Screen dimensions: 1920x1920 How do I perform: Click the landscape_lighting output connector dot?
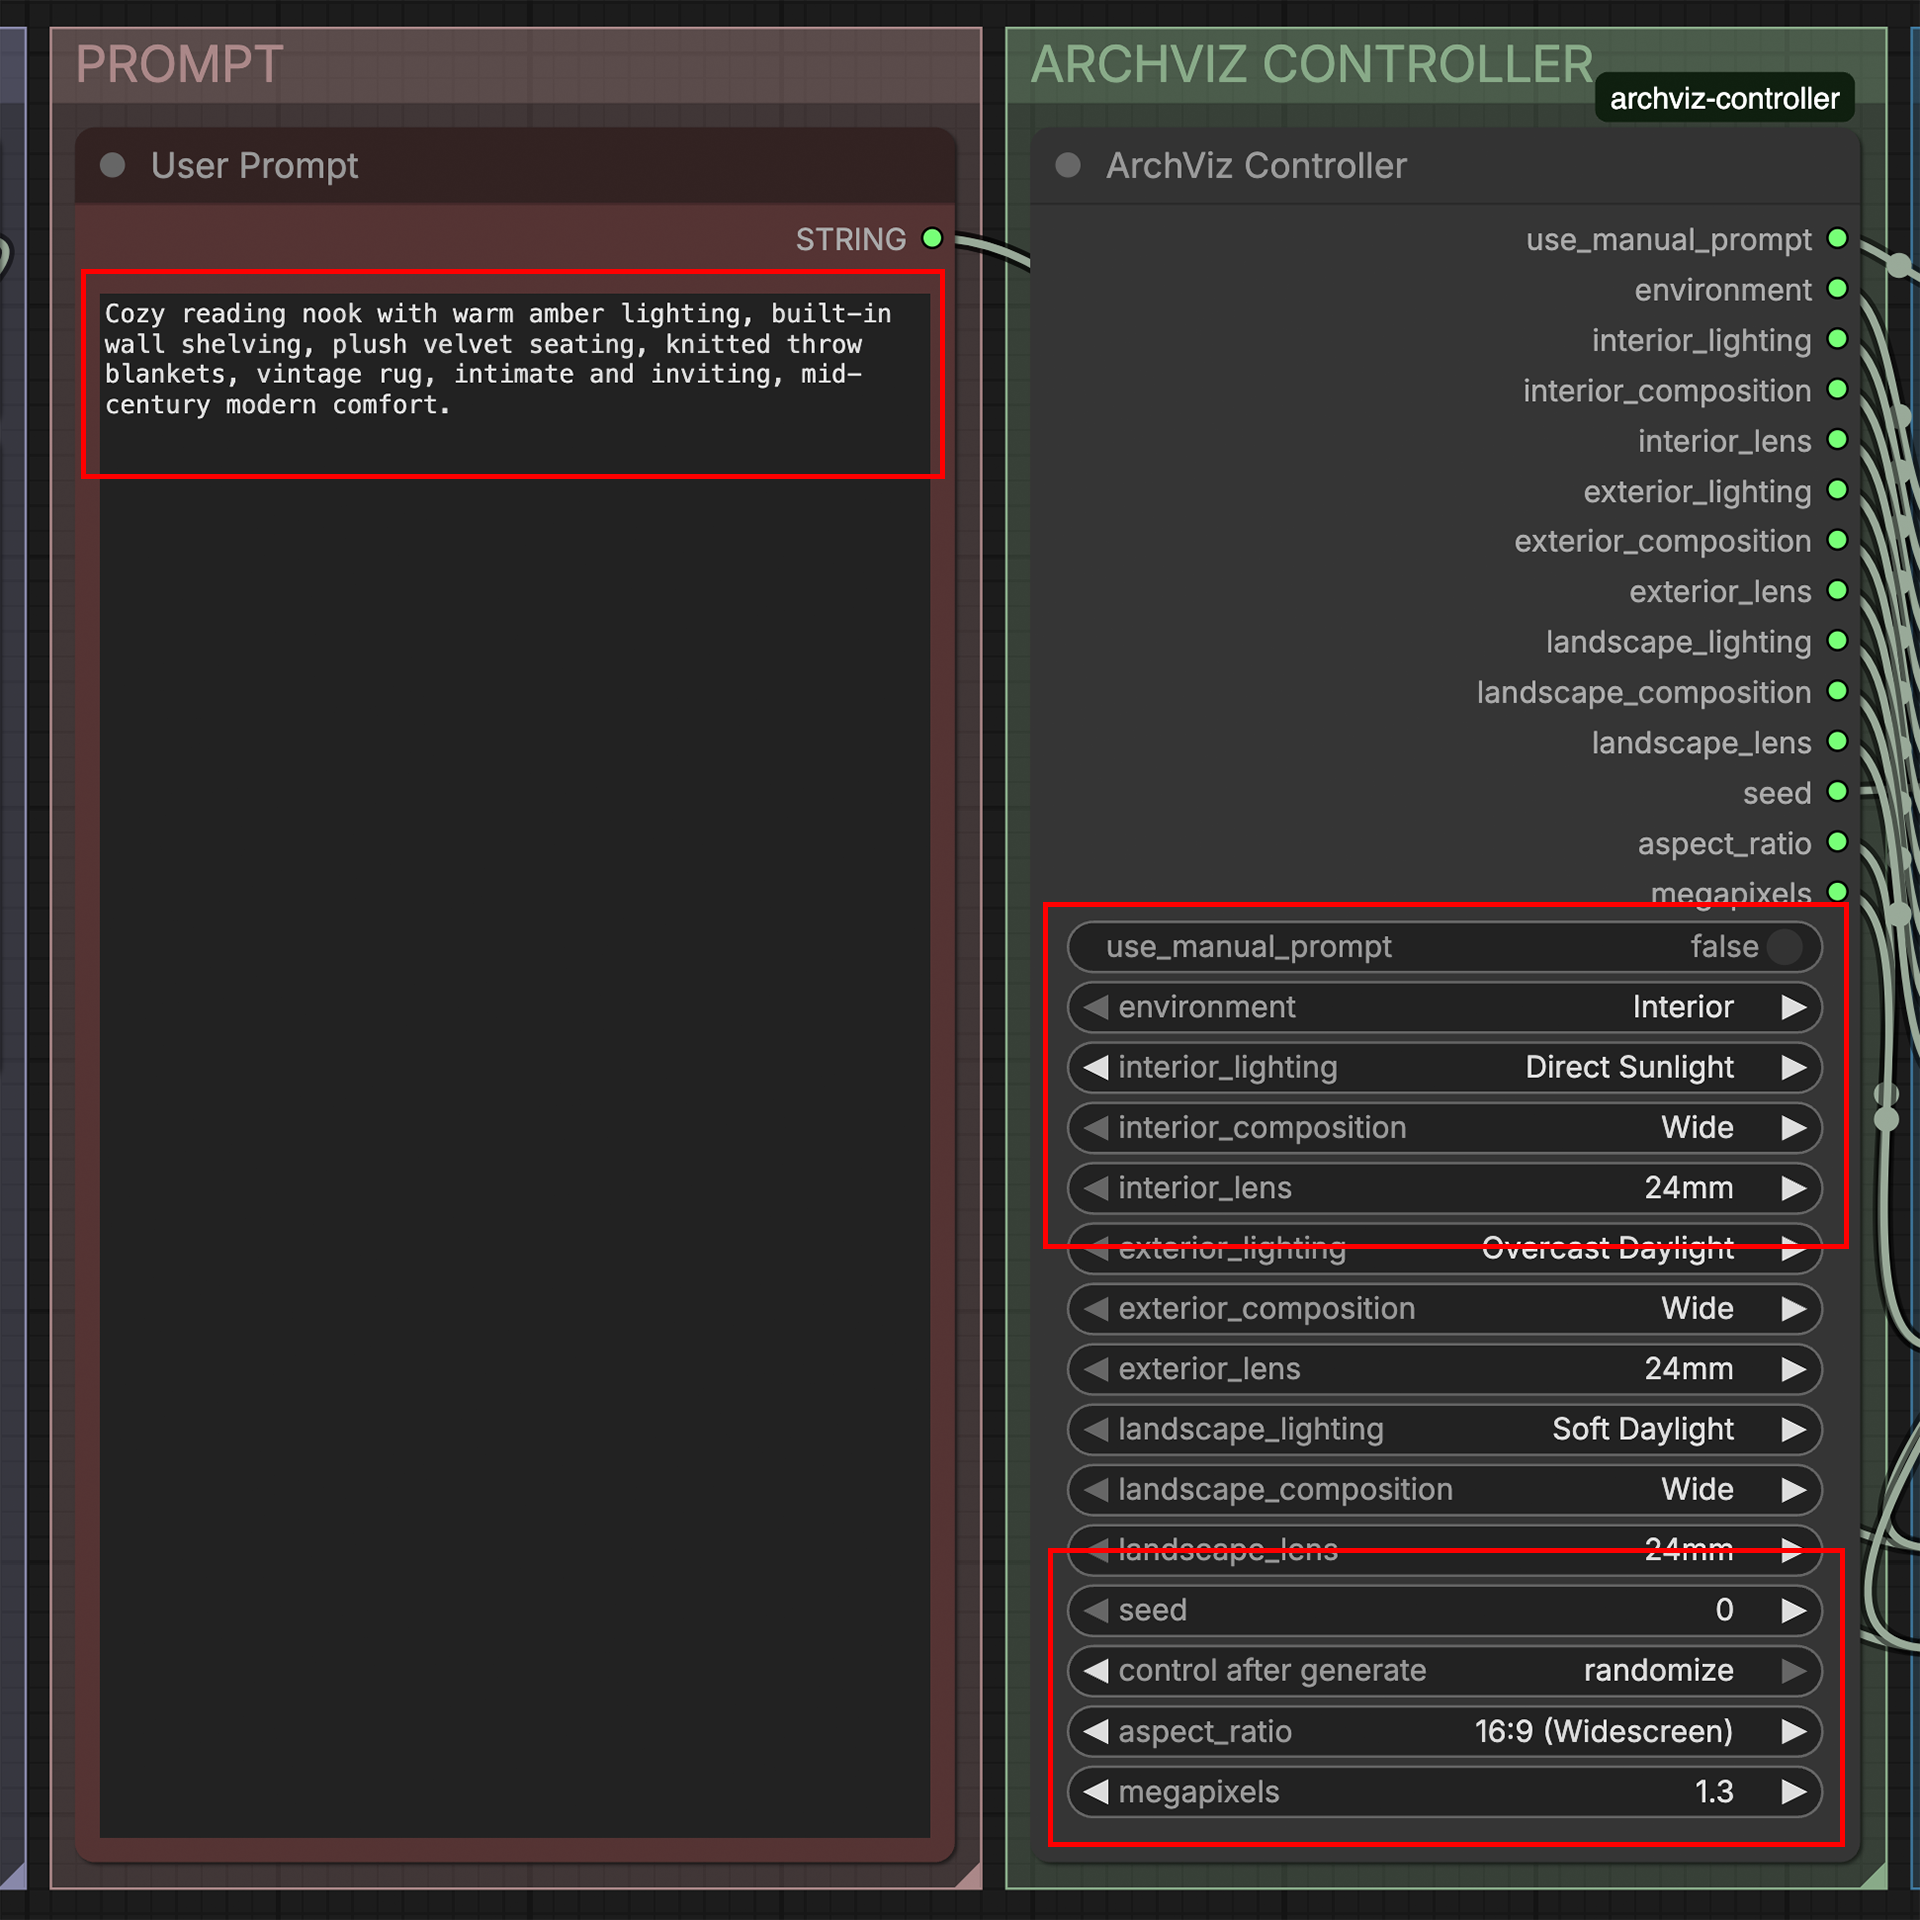pyautogui.click(x=1837, y=640)
